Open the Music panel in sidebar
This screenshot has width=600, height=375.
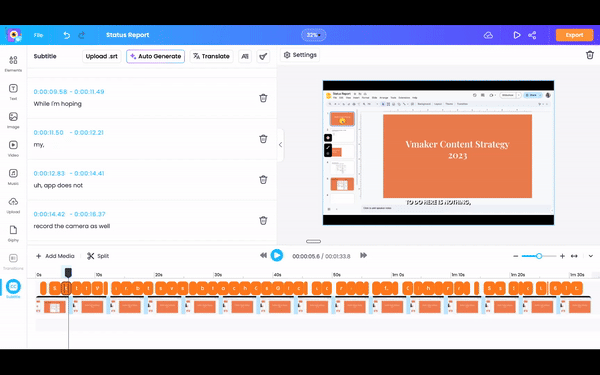click(13, 176)
